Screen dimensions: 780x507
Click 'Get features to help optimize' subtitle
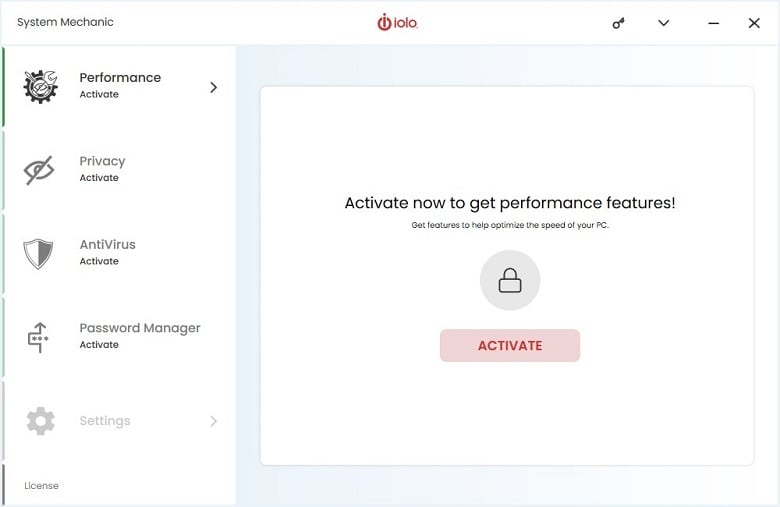(x=510, y=225)
